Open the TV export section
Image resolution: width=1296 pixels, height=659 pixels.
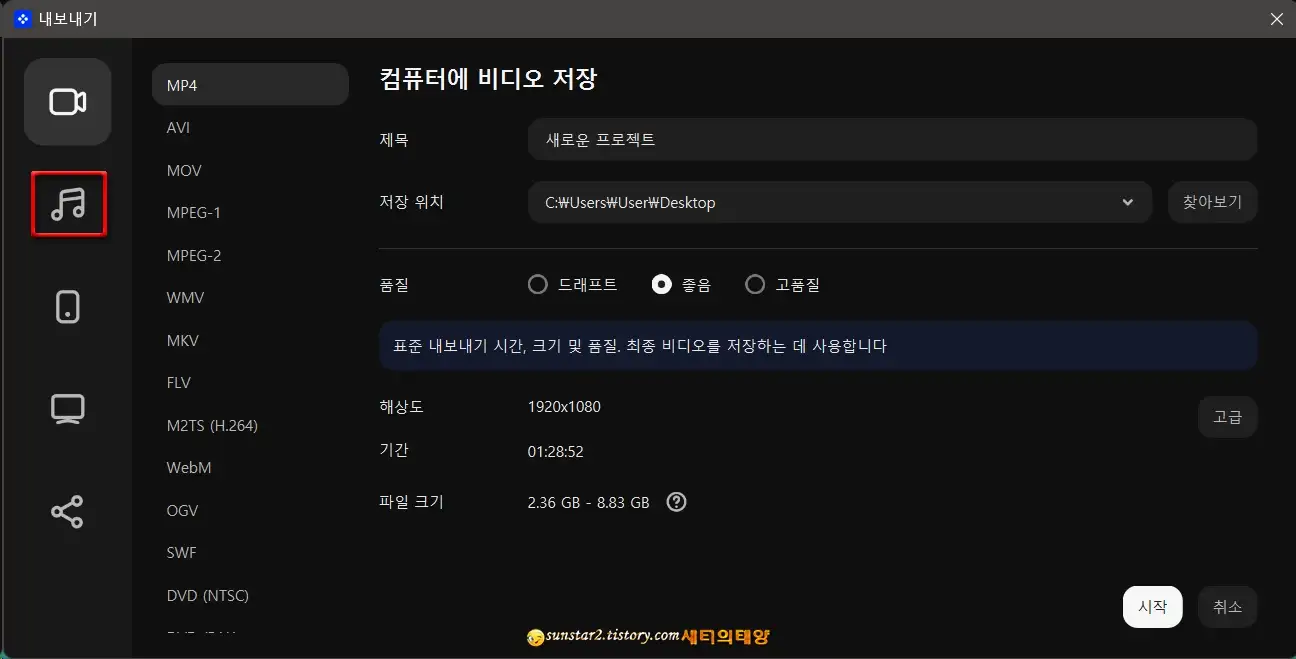coord(67,408)
